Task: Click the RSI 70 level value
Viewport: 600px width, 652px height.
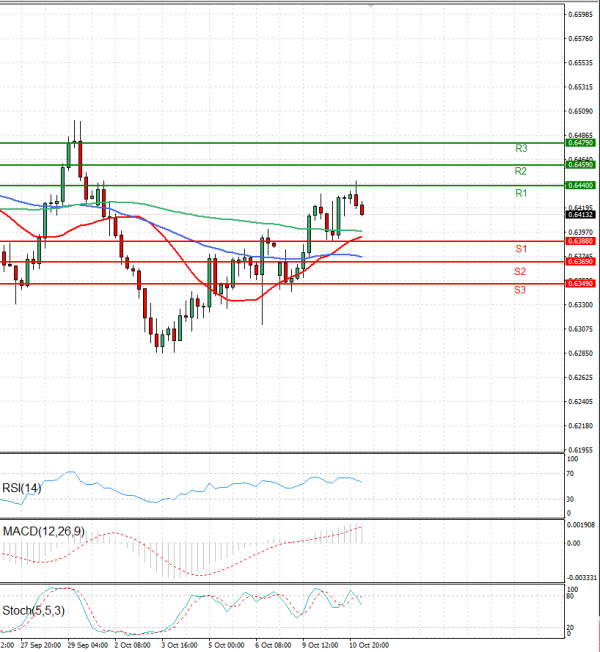Action: point(570,474)
